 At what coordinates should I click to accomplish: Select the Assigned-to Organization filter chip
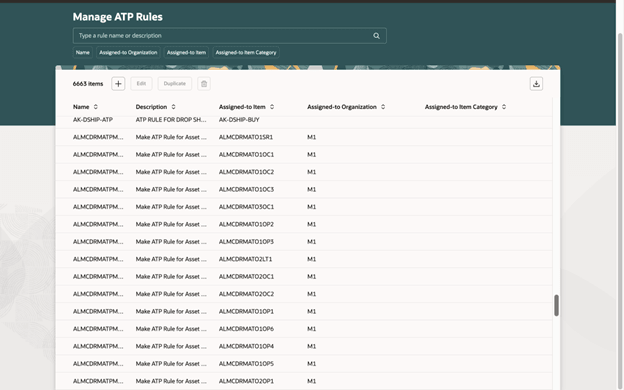[x=128, y=53]
